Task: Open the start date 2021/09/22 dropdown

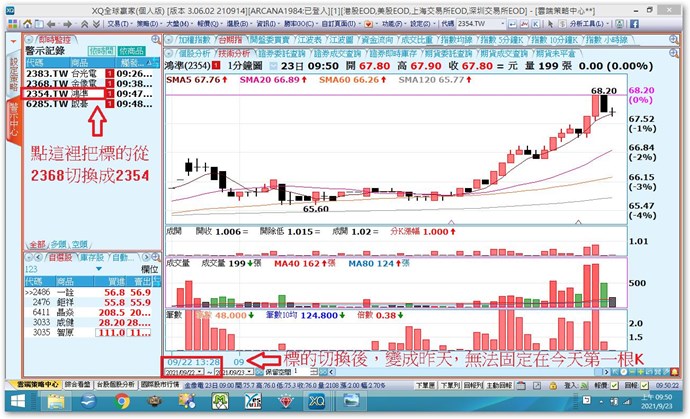Action: (200, 372)
